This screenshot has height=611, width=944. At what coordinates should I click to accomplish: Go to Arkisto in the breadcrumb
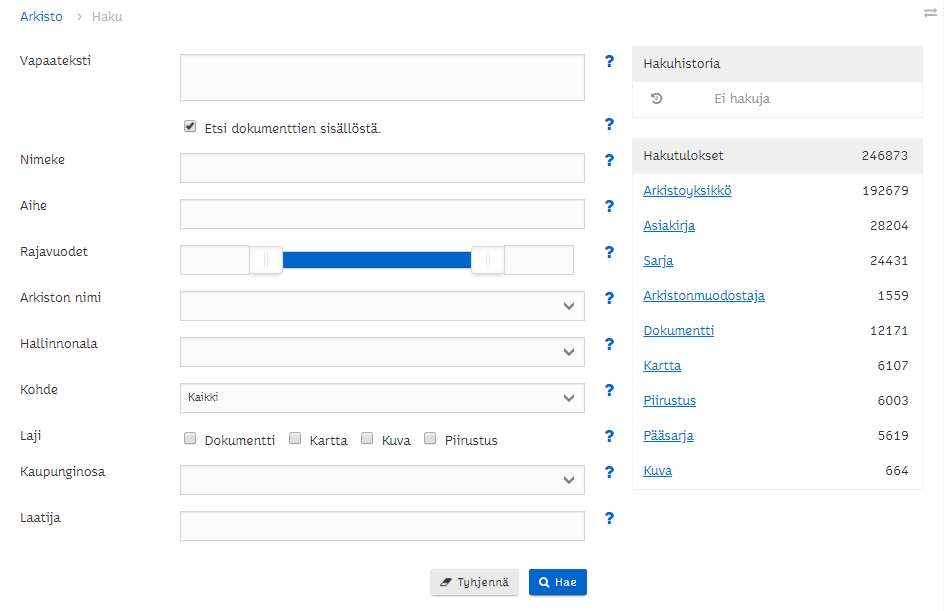pos(41,17)
